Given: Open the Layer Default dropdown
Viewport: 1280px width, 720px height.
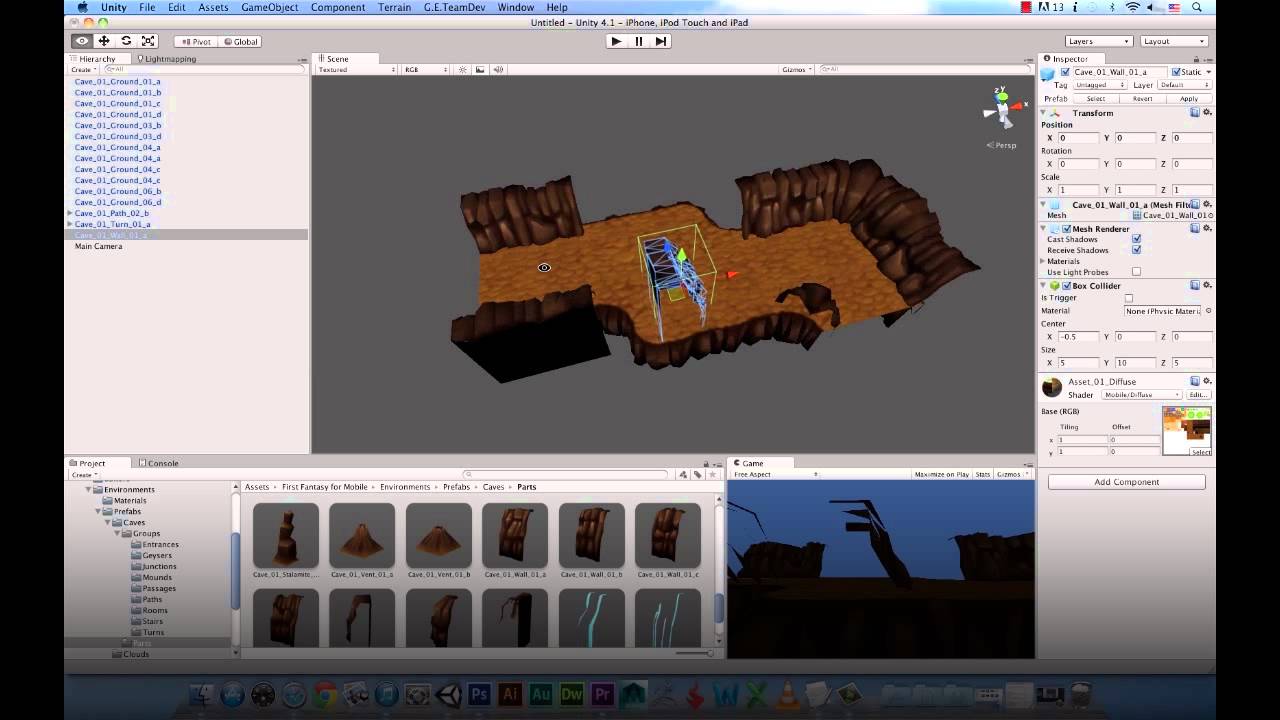Looking at the screenshot, I should click(x=1184, y=85).
